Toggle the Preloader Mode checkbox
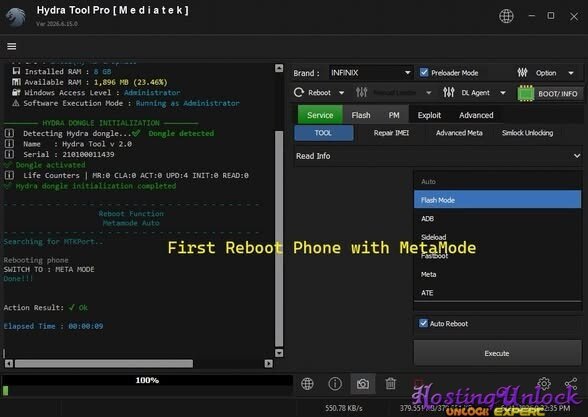The height and width of the screenshot is (417, 588). pos(424,73)
